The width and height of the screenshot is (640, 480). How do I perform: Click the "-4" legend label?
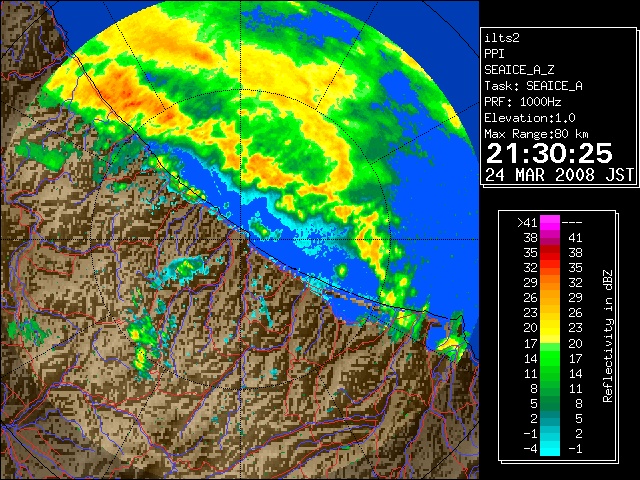530,449
